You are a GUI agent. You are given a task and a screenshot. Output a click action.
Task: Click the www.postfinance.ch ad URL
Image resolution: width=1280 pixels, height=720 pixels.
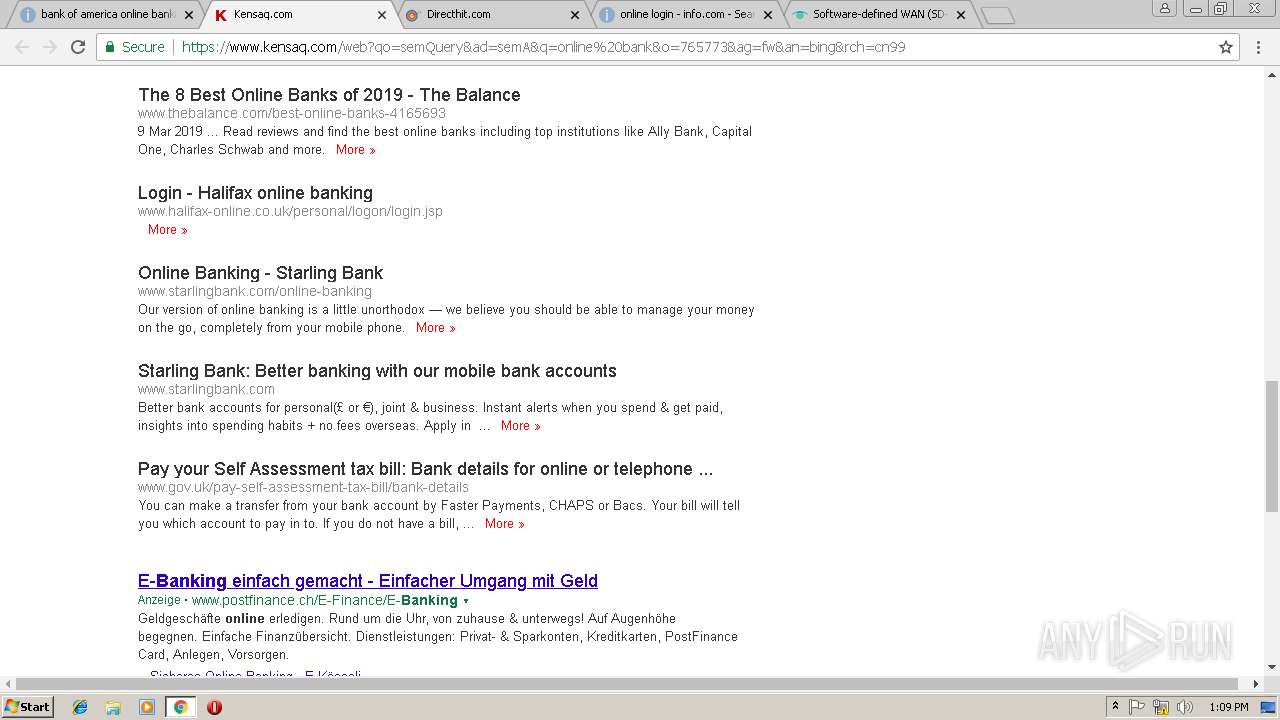point(324,601)
